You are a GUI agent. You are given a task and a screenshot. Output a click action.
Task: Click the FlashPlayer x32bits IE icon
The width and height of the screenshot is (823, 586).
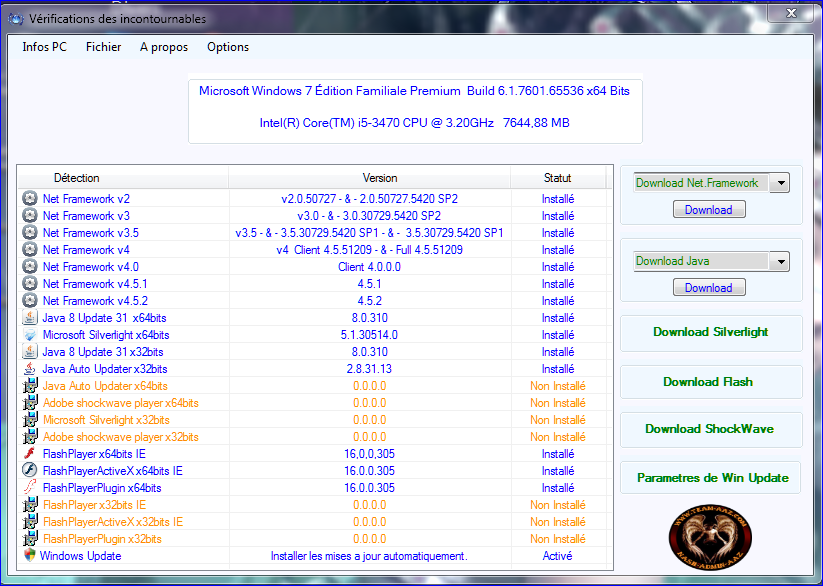(30, 505)
